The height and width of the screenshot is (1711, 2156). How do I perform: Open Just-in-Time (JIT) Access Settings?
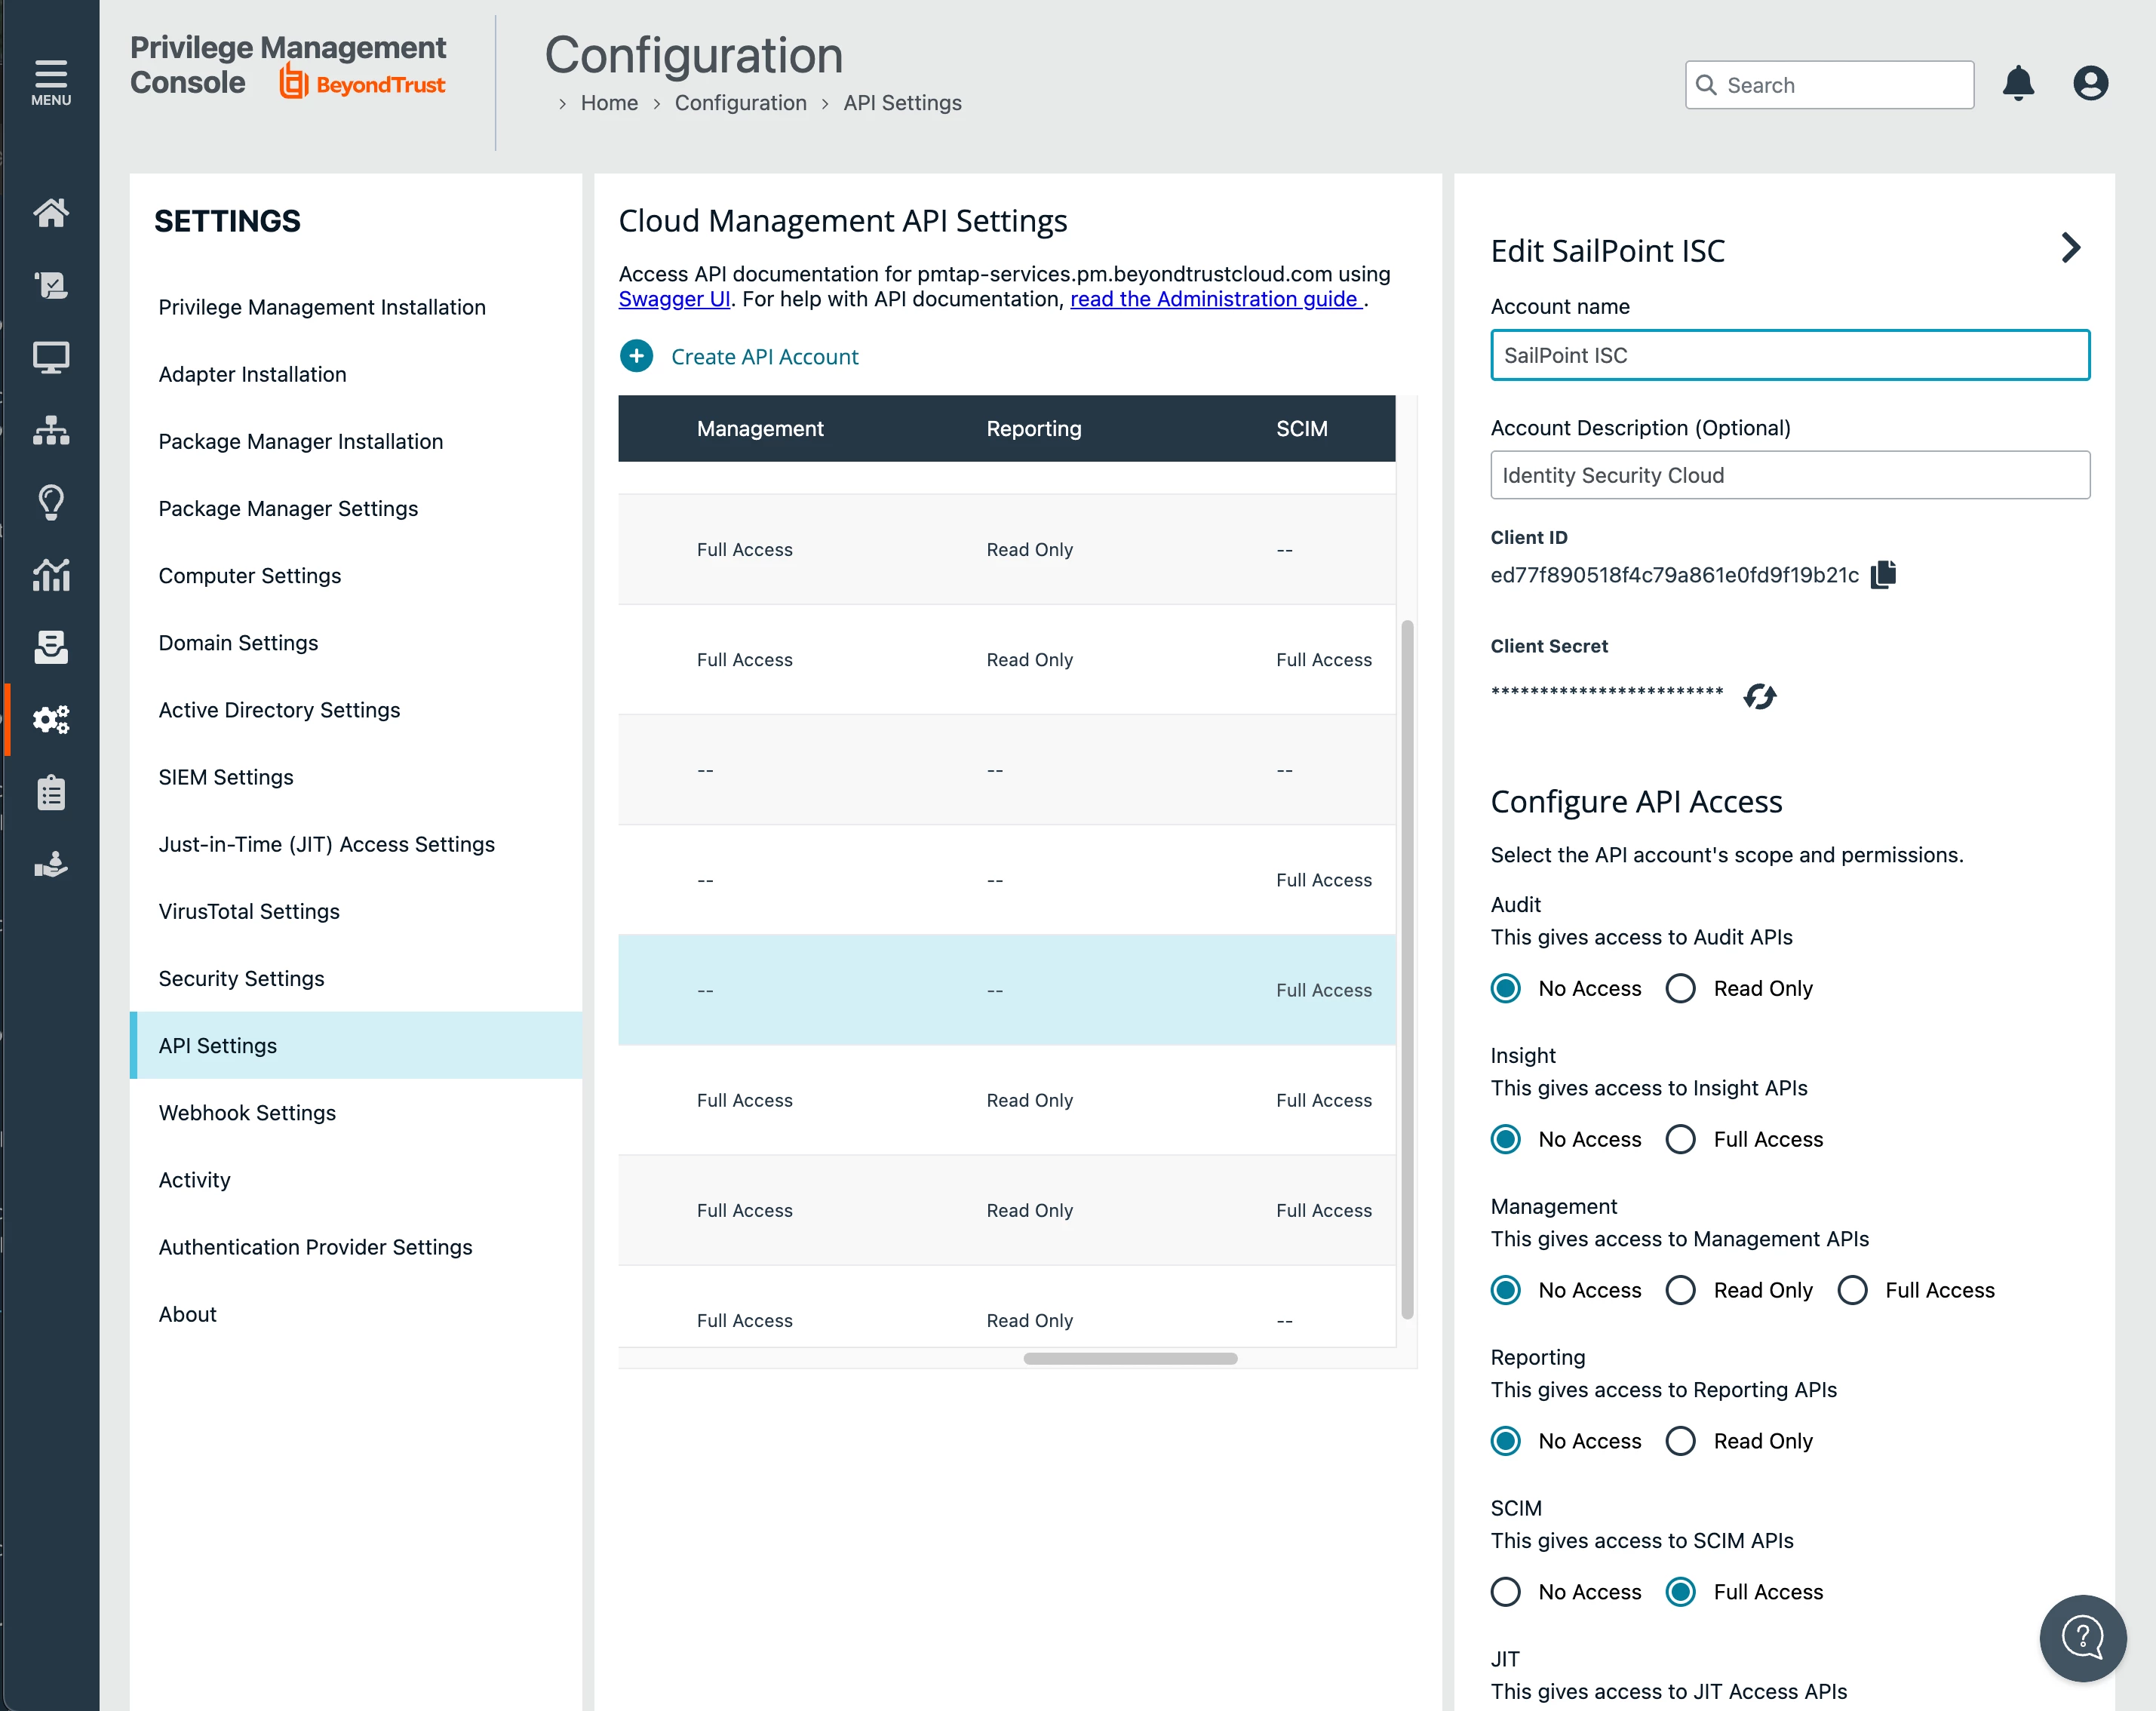coord(327,844)
